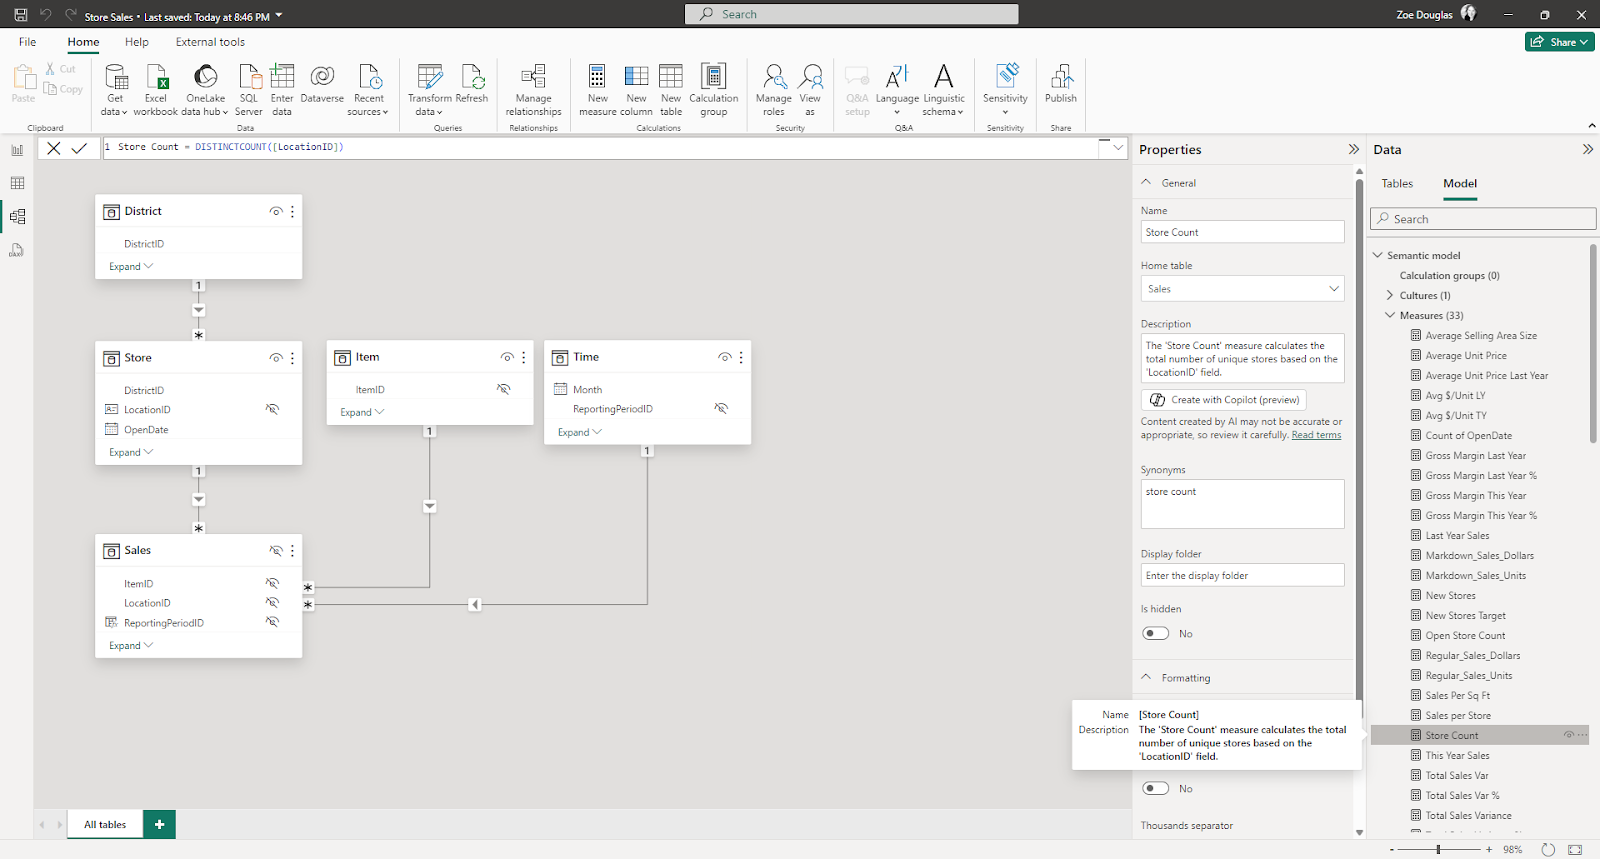The width and height of the screenshot is (1600, 859).
Task: Open Recent sources list
Action: (x=369, y=90)
